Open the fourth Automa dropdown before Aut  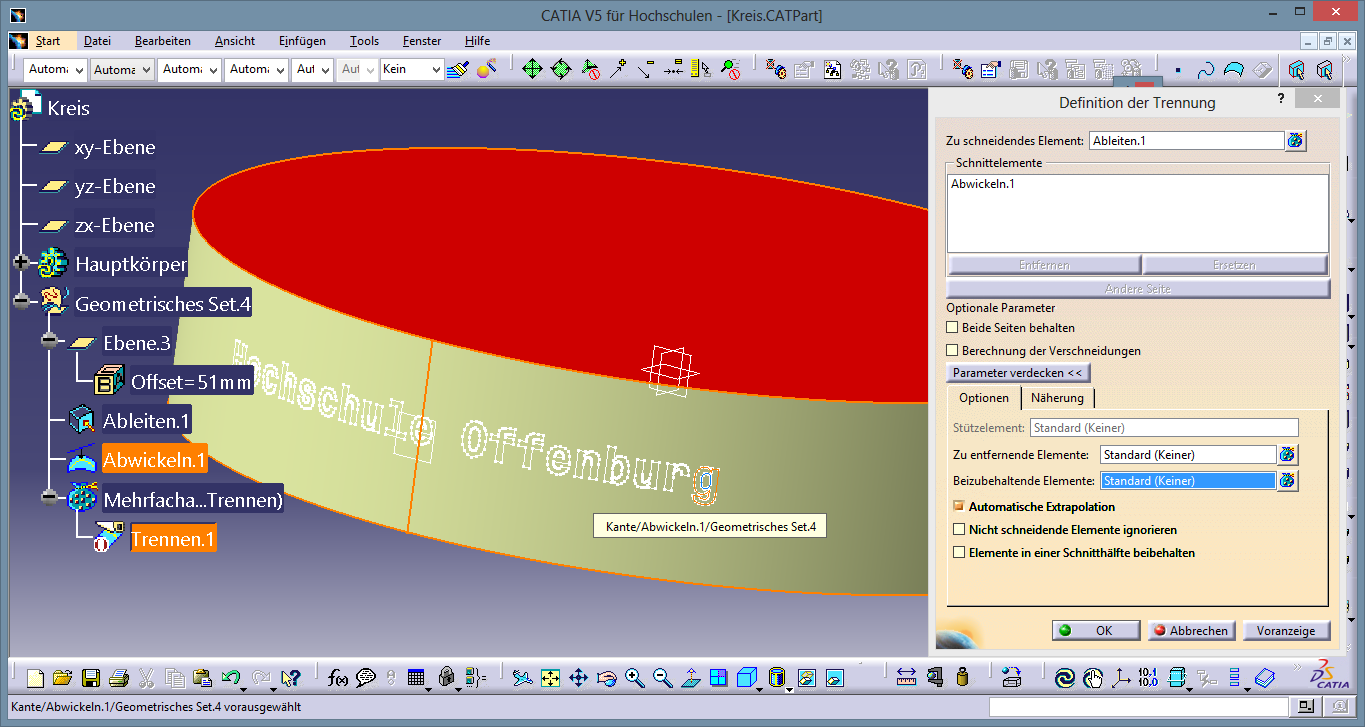(257, 70)
